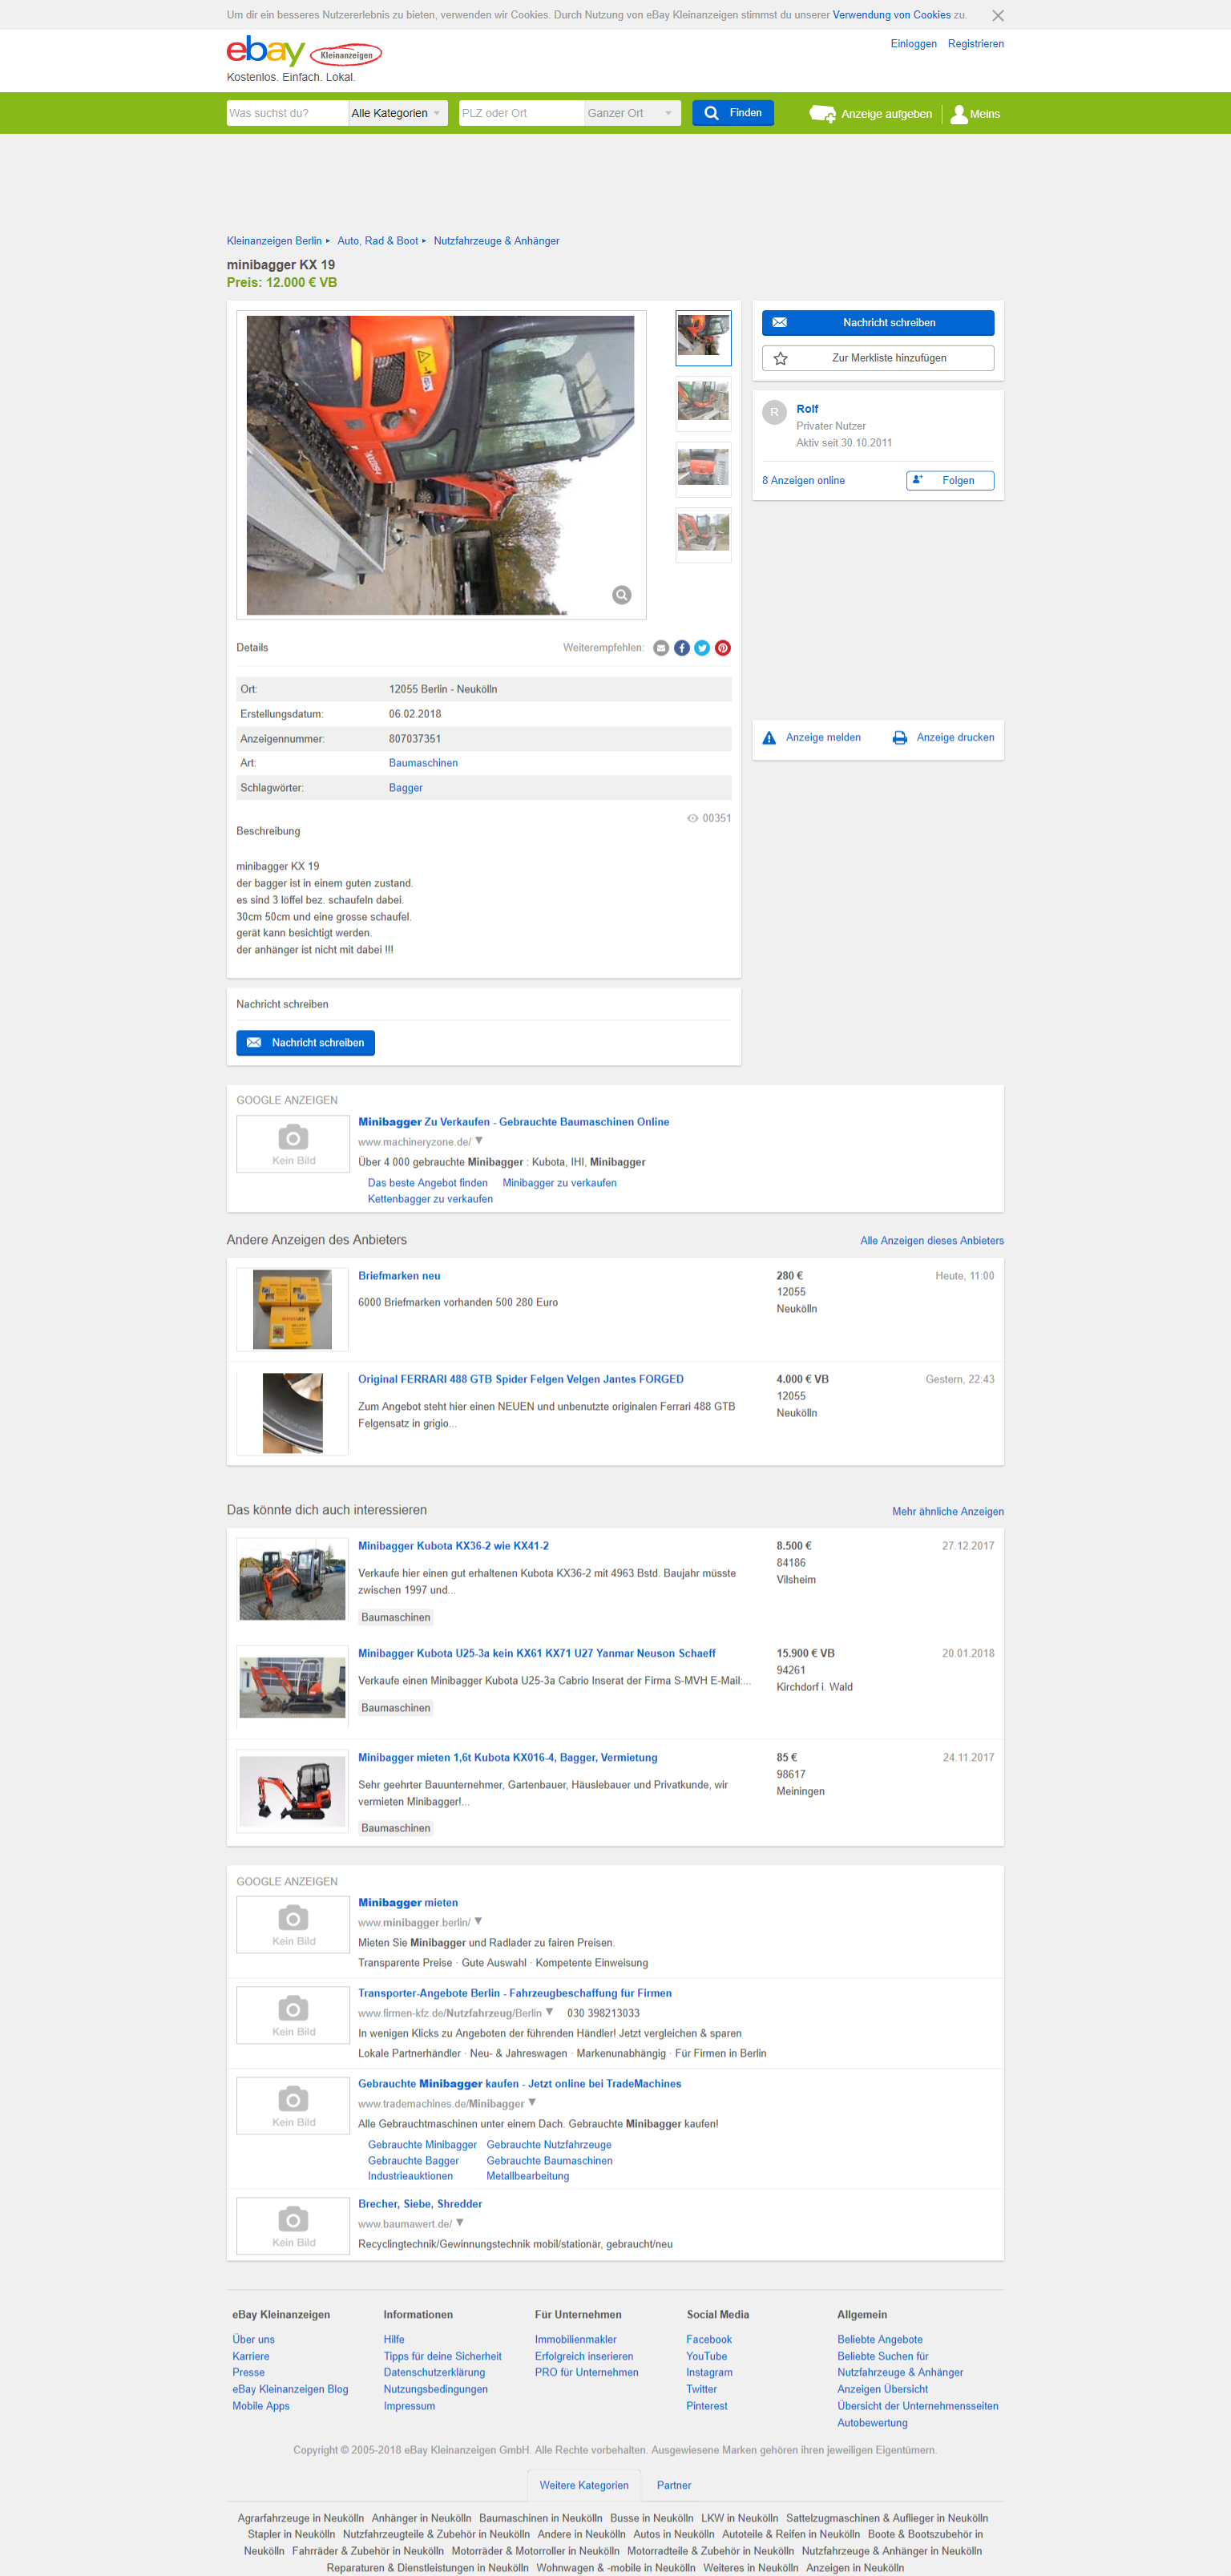The height and width of the screenshot is (2576, 1231).
Task: Expand arrow next to firmen-kfz.de ad URL
Action: [549, 2012]
